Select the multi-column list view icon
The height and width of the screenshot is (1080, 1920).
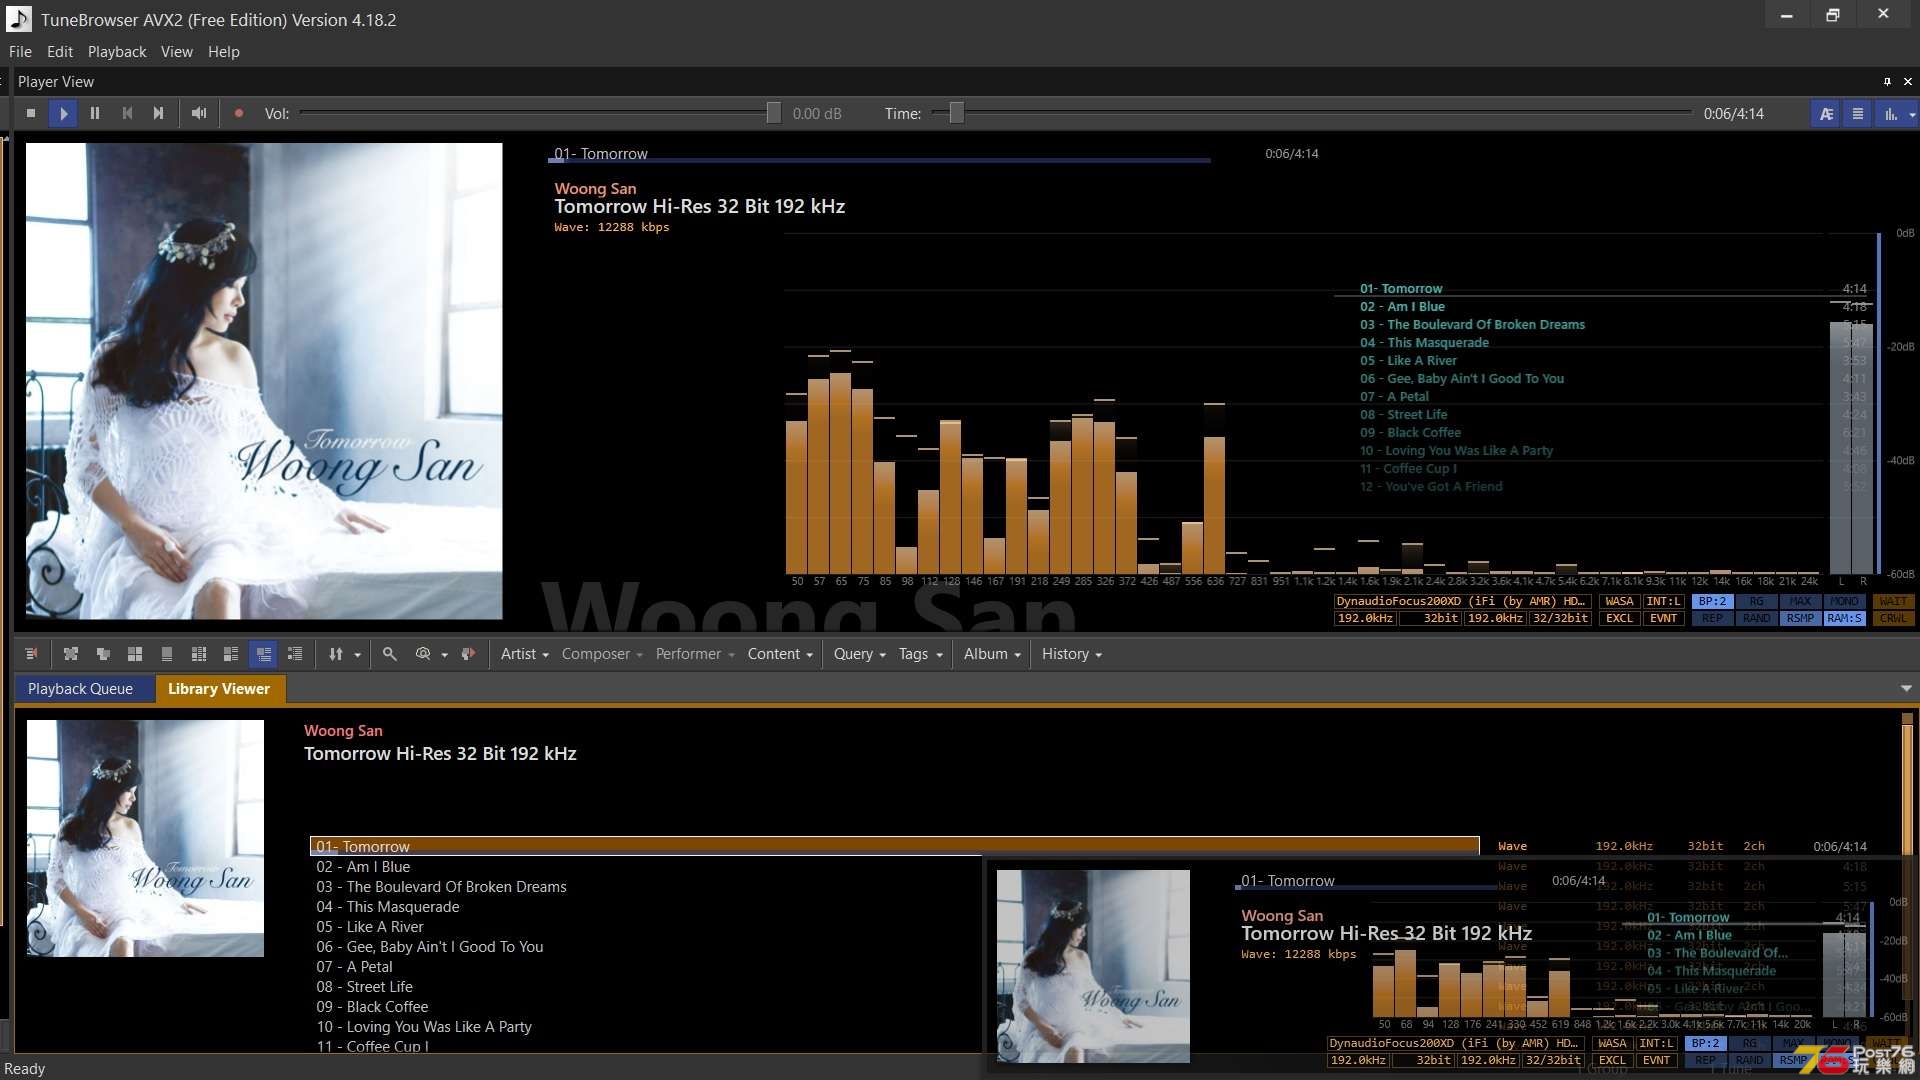[199, 654]
